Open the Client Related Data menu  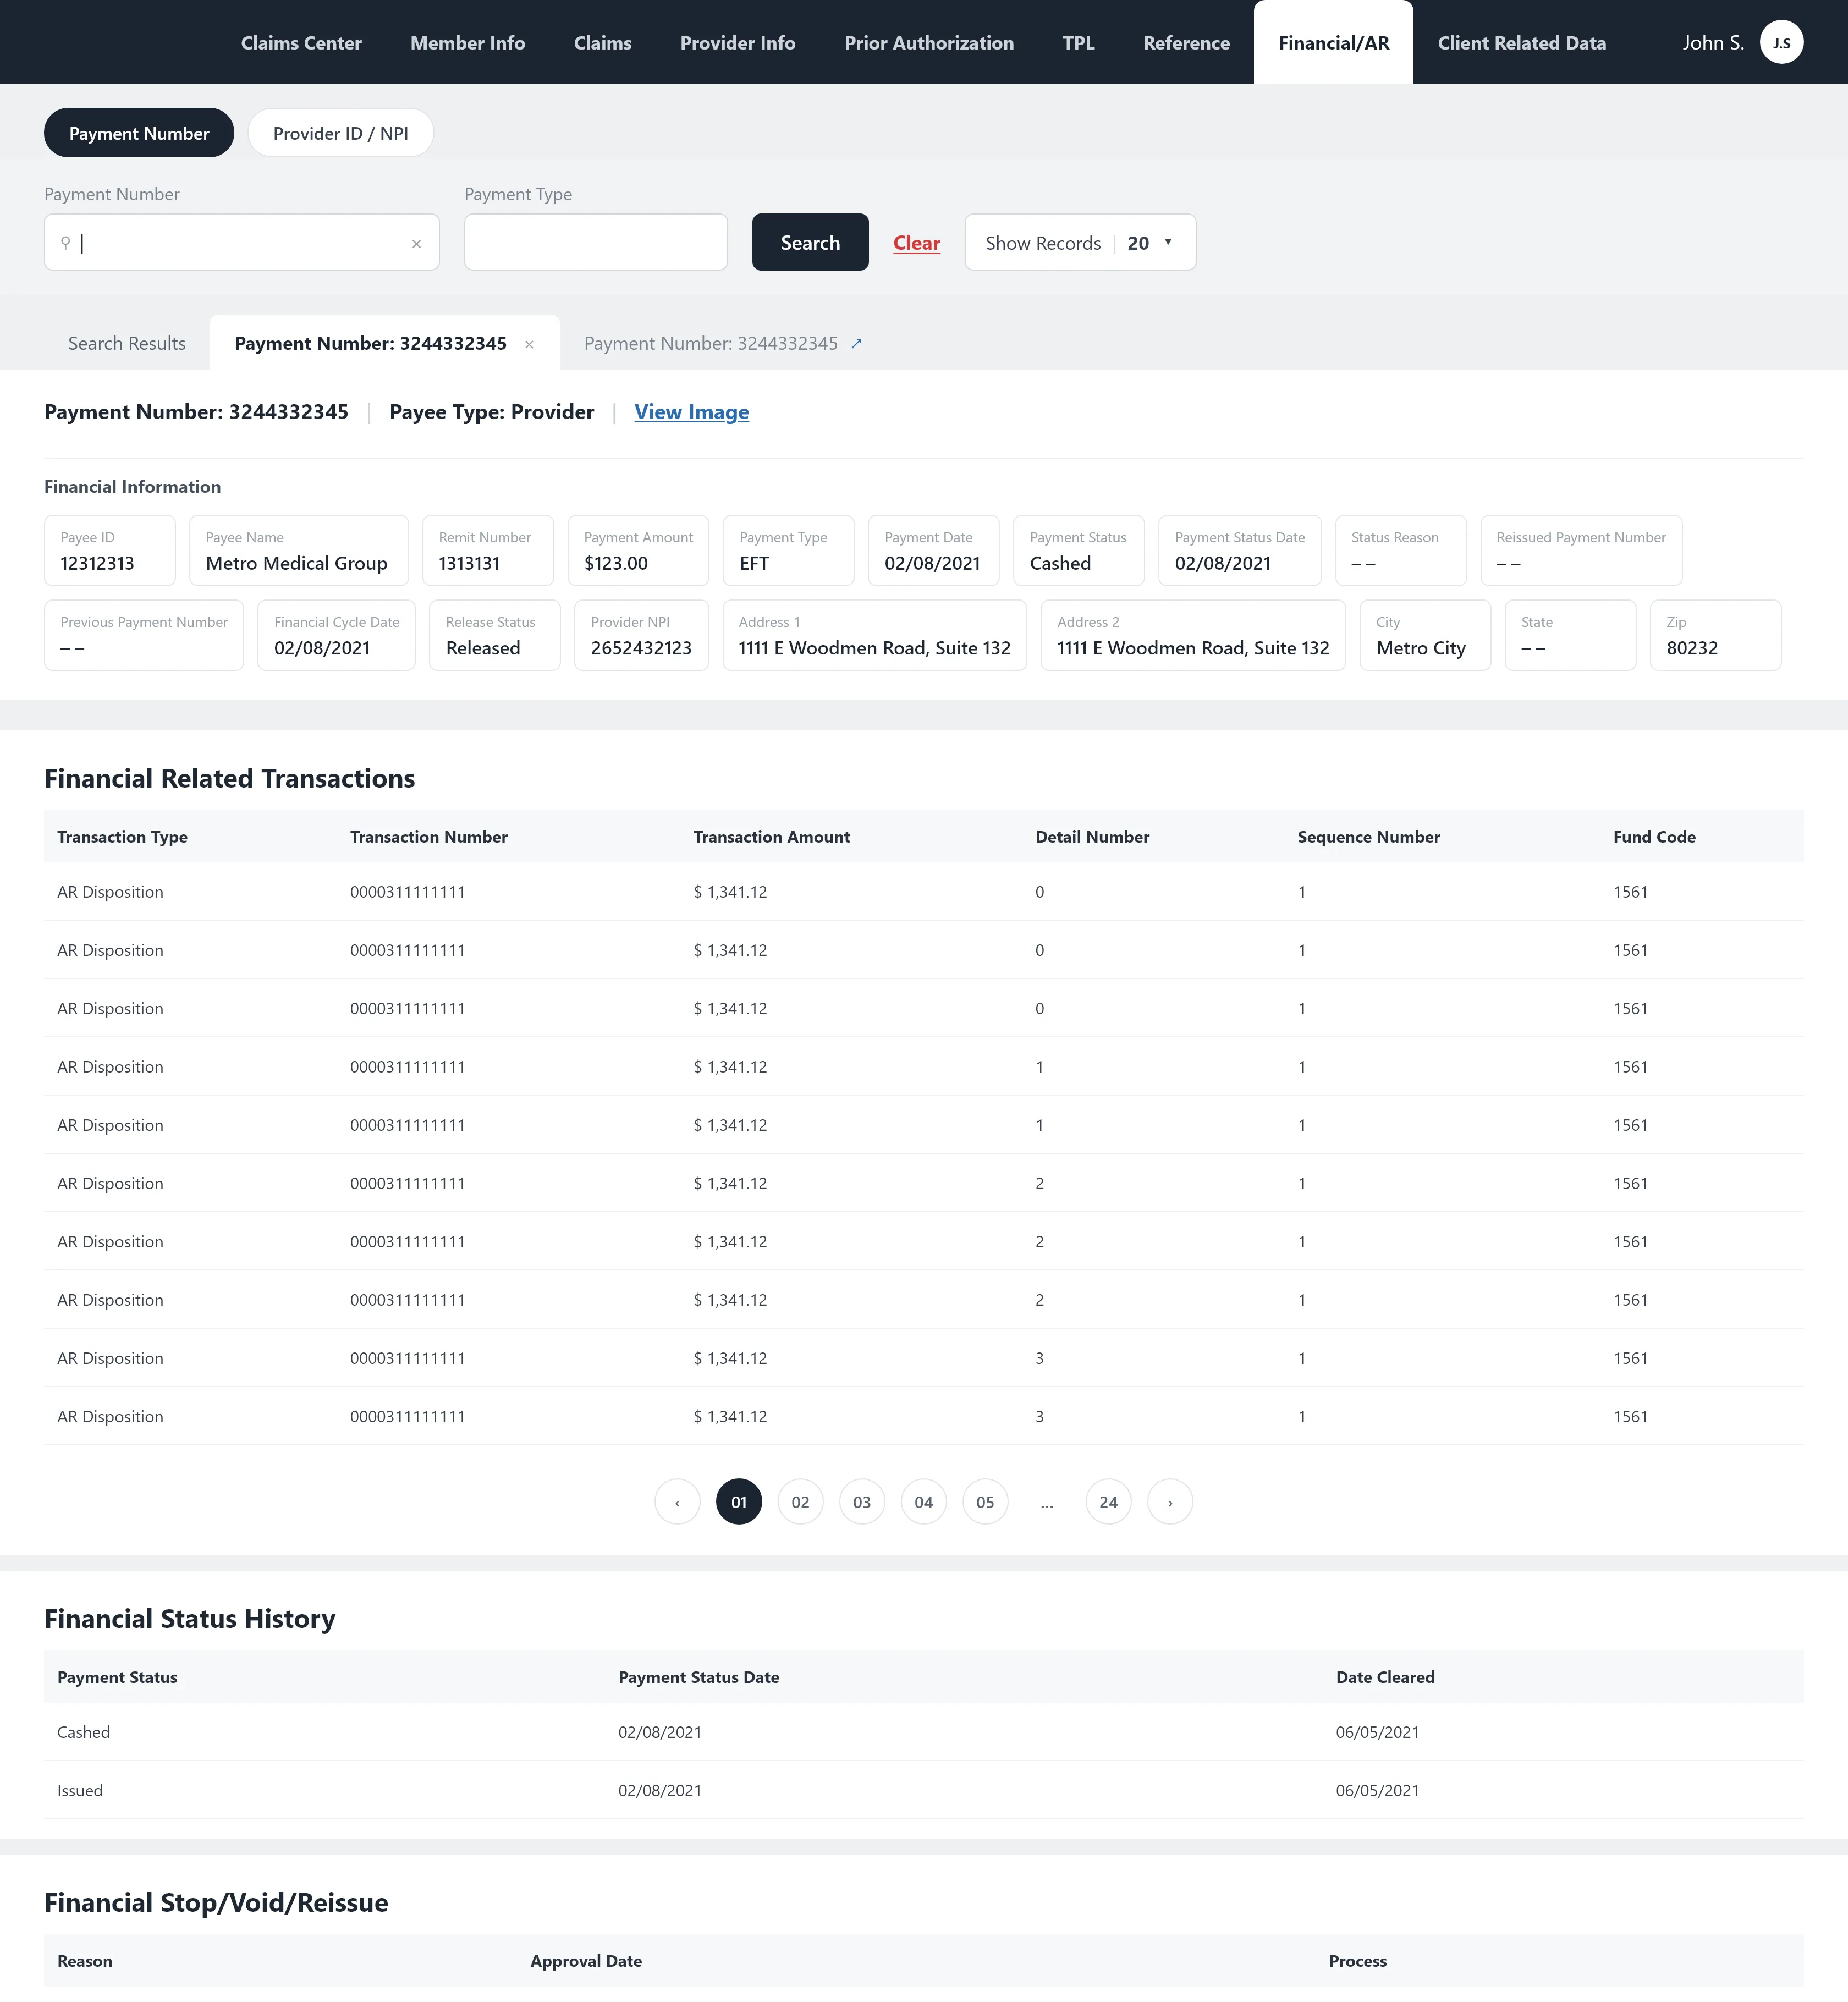1521,43
